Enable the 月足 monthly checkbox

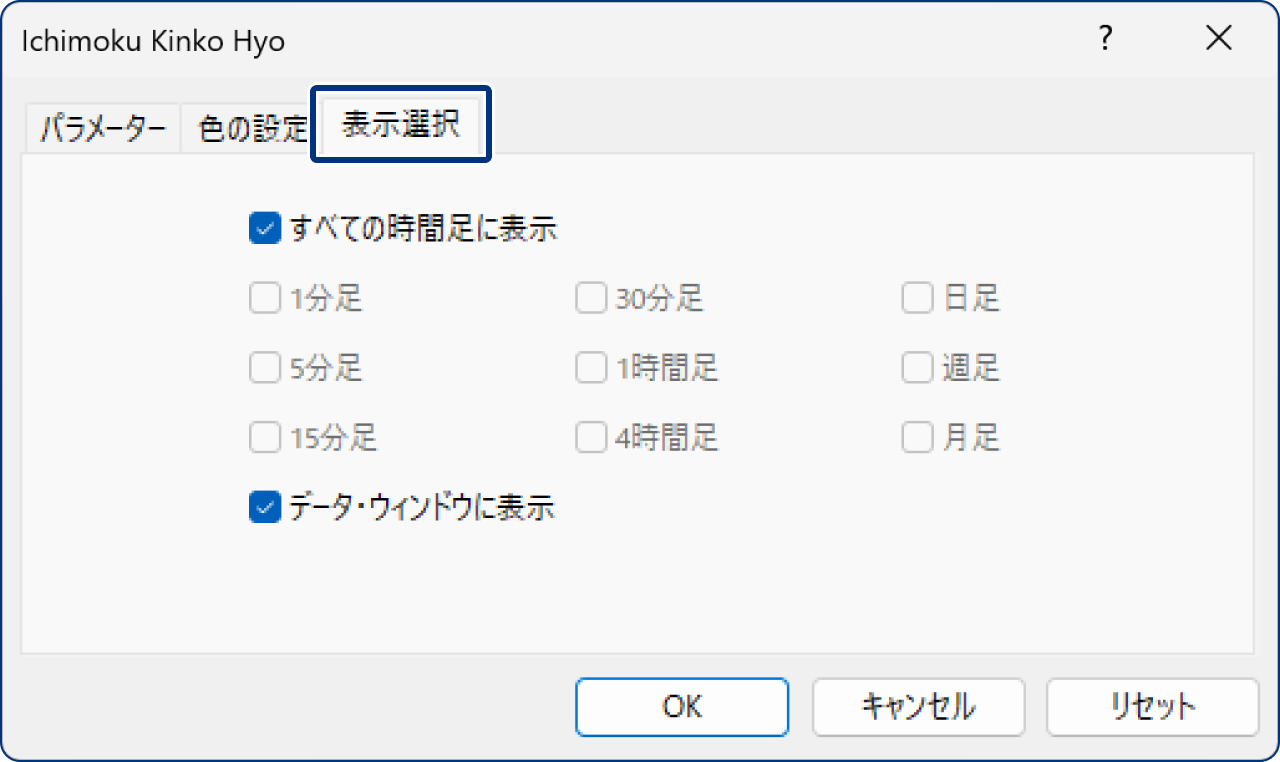tap(917, 437)
